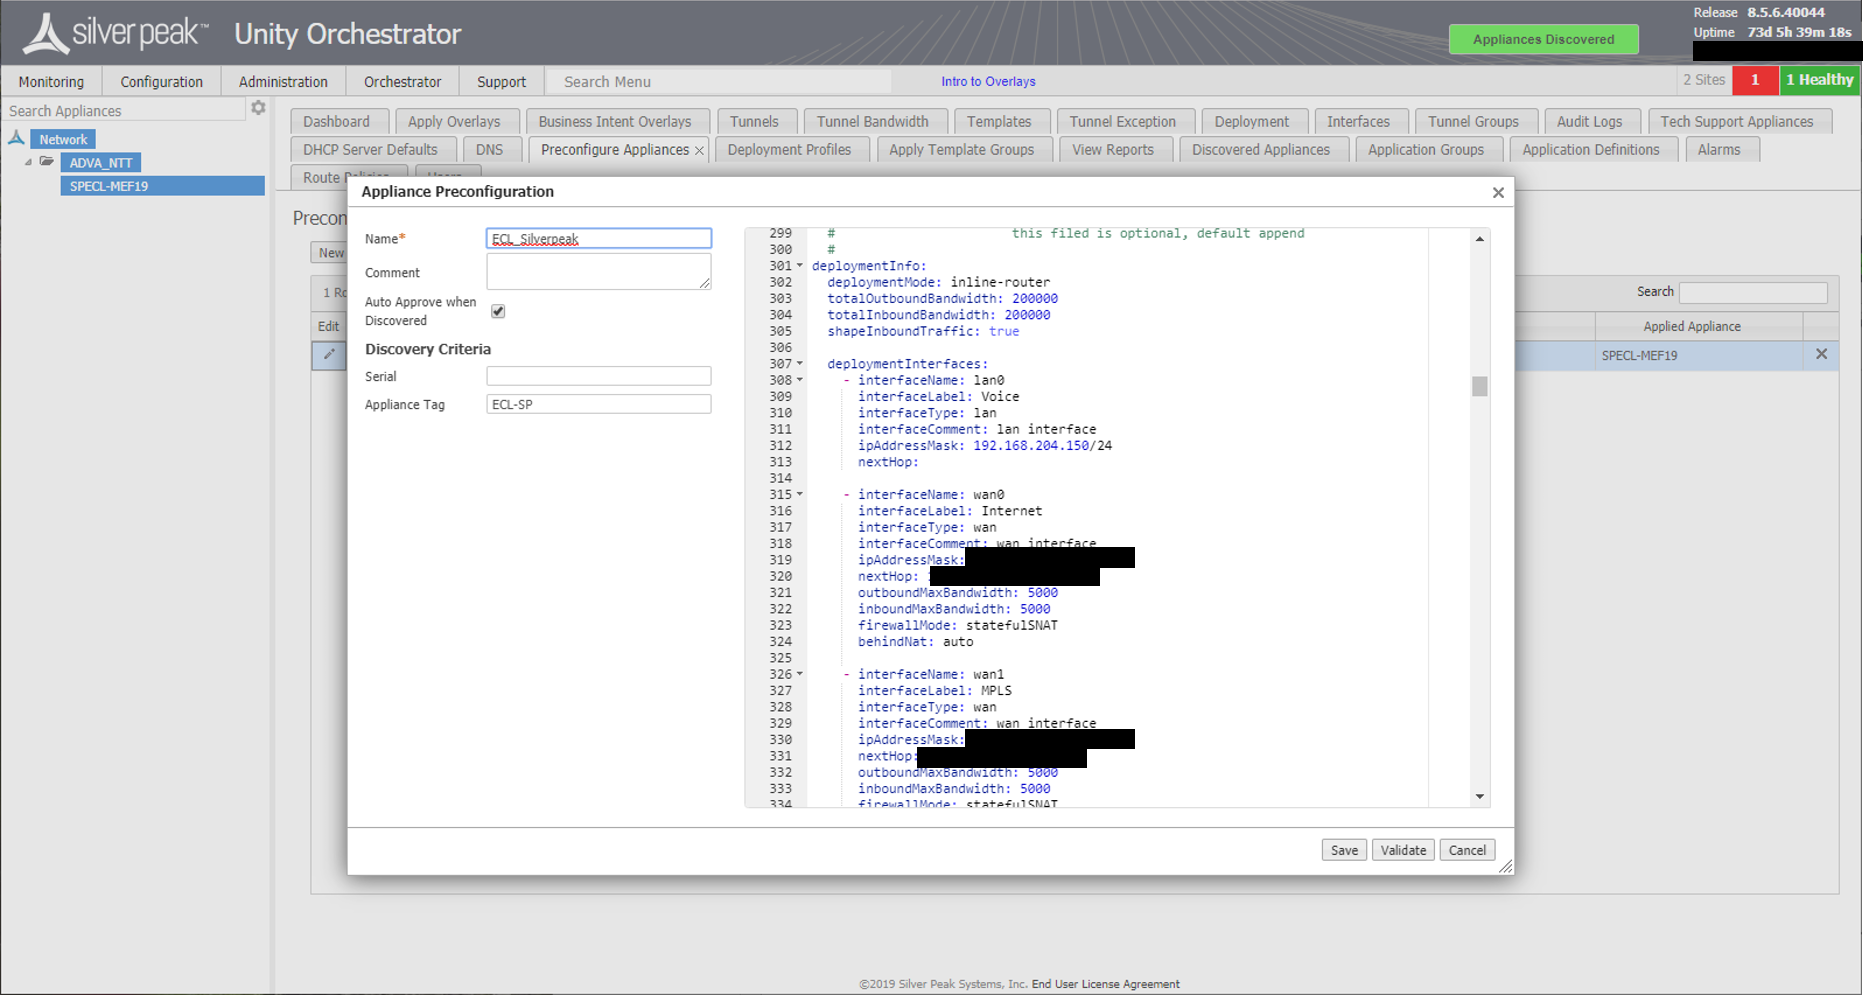This screenshot has height=995, width=1863.
Task: Collapse the ADVA_NTT tree group
Action: [x=28, y=162]
